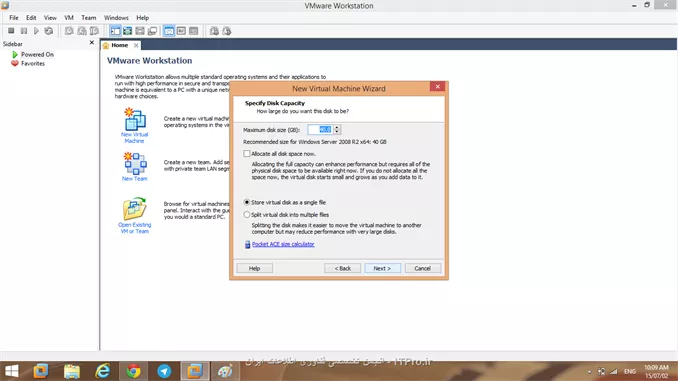The width and height of the screenshot is (678, 381).
Task: Launch Google Chrome from the taskbar
Action: tap(134, 371)
